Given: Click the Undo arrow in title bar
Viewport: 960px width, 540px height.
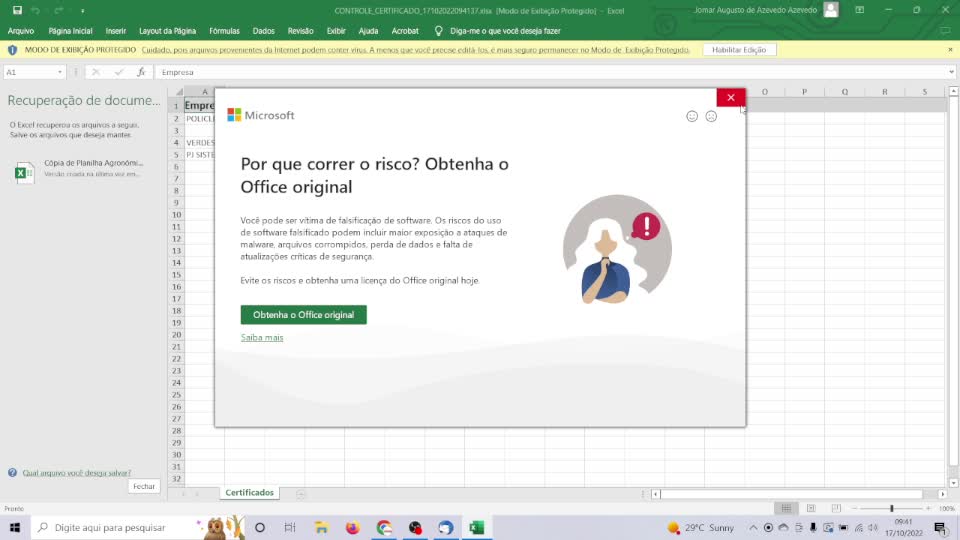Looking at the screenshot, I should (36, 10).
